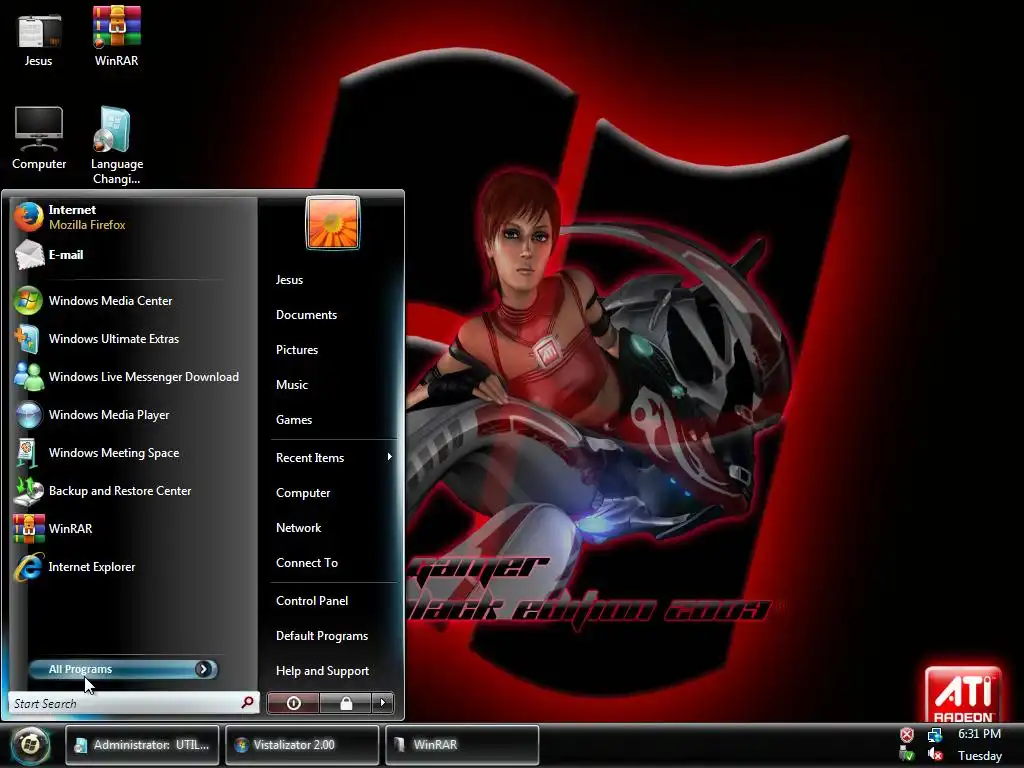Open the WinRAR desktop shortcut

coord(116,37)
